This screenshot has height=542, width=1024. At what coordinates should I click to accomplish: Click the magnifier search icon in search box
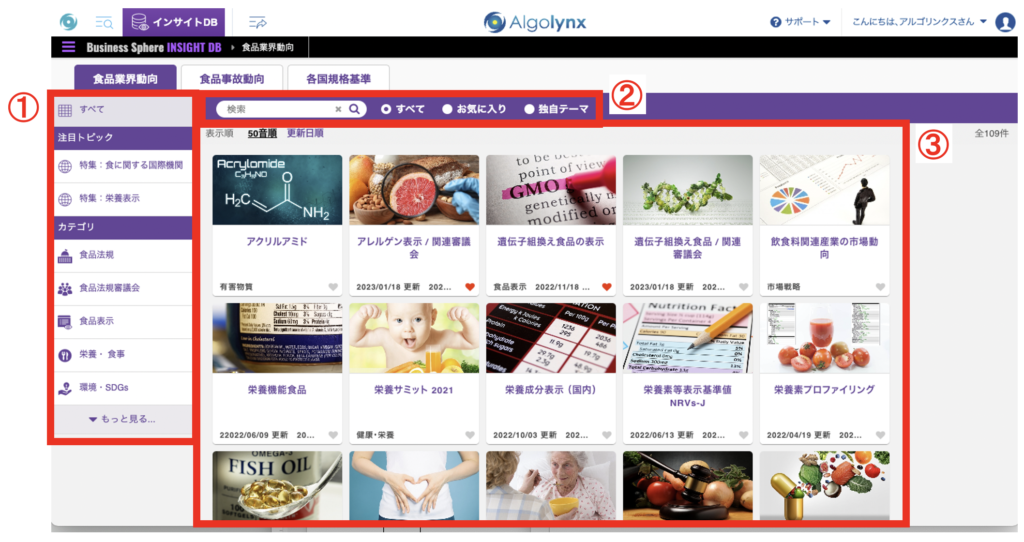tap(354, 109)
